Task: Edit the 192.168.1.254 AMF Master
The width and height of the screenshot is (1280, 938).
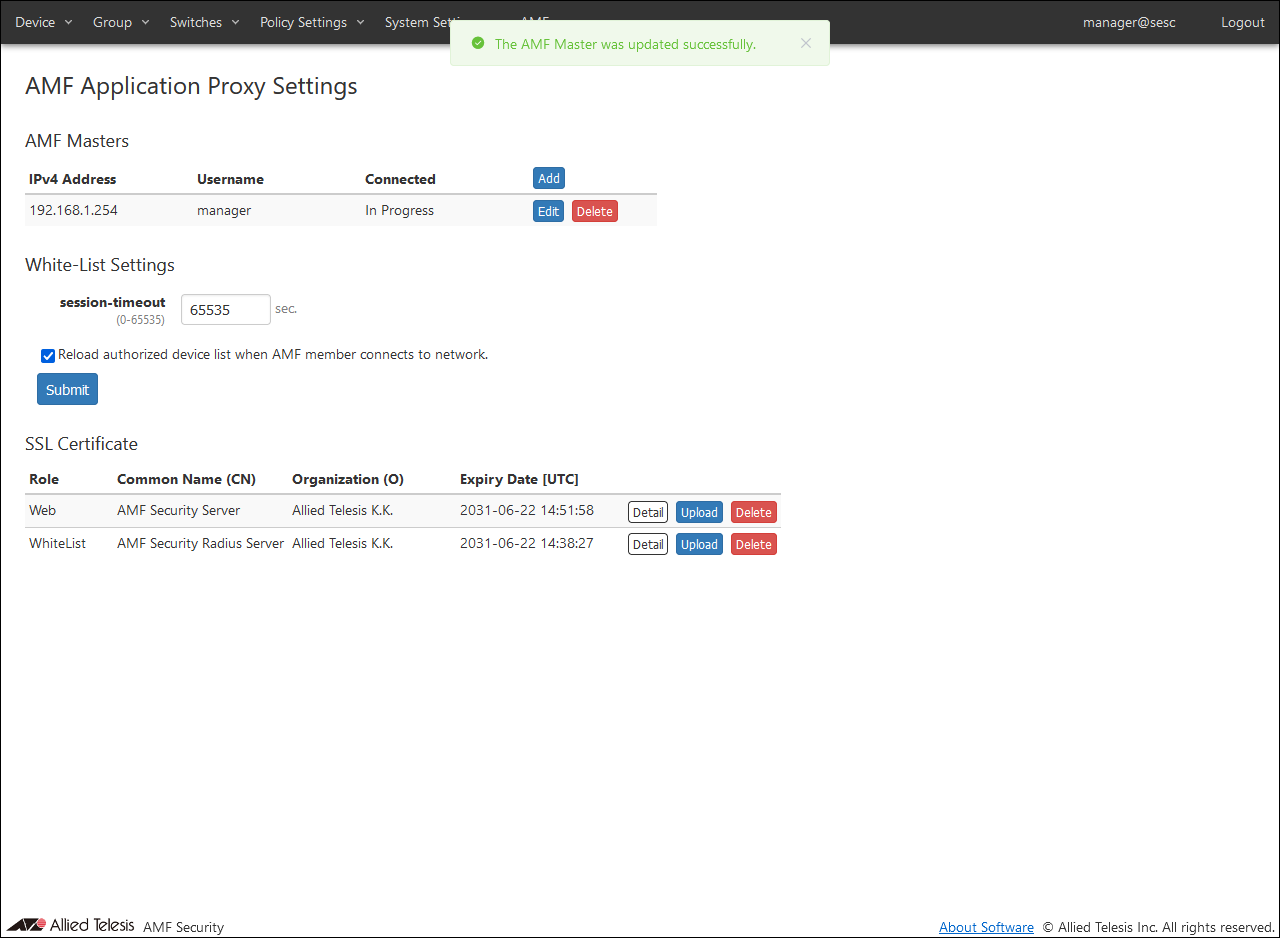Action: coord(548,211)
